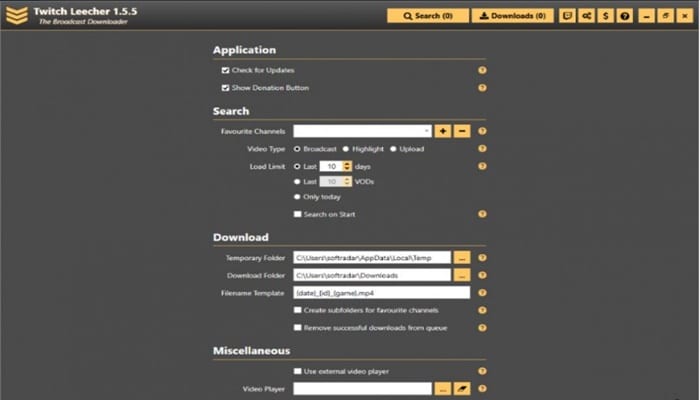Show help for Temporary Folder
This screenshot has height=400, width=700.
[482, 258]
